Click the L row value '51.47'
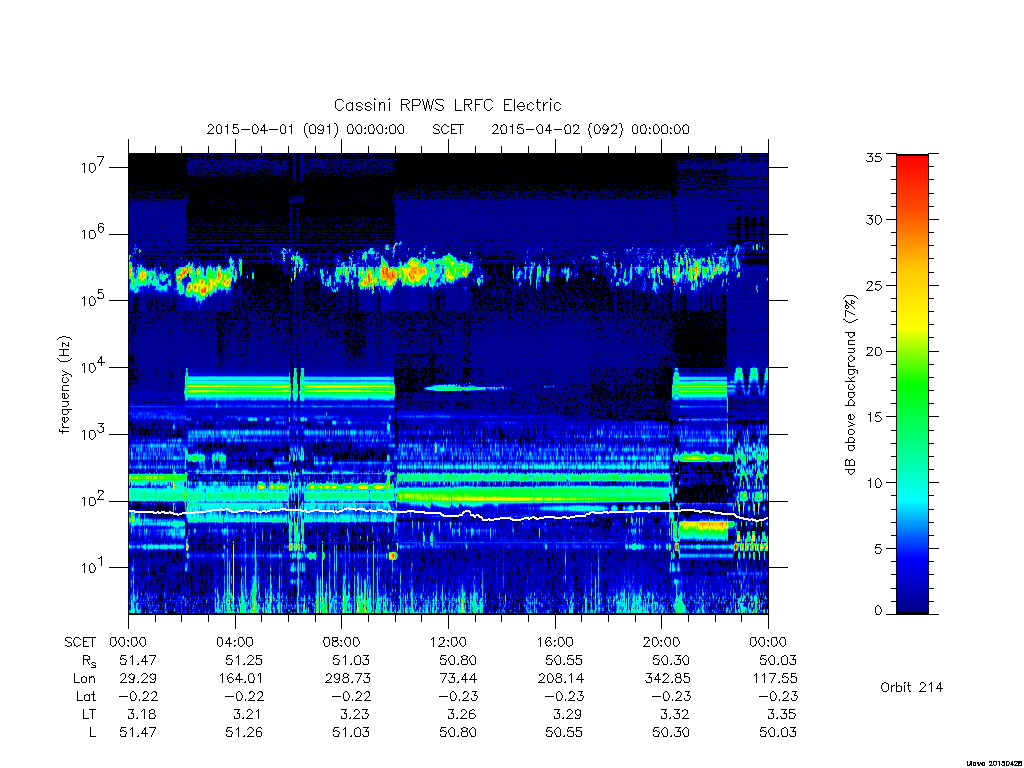Screen dimensions: 1024x768 pos(138,733)
